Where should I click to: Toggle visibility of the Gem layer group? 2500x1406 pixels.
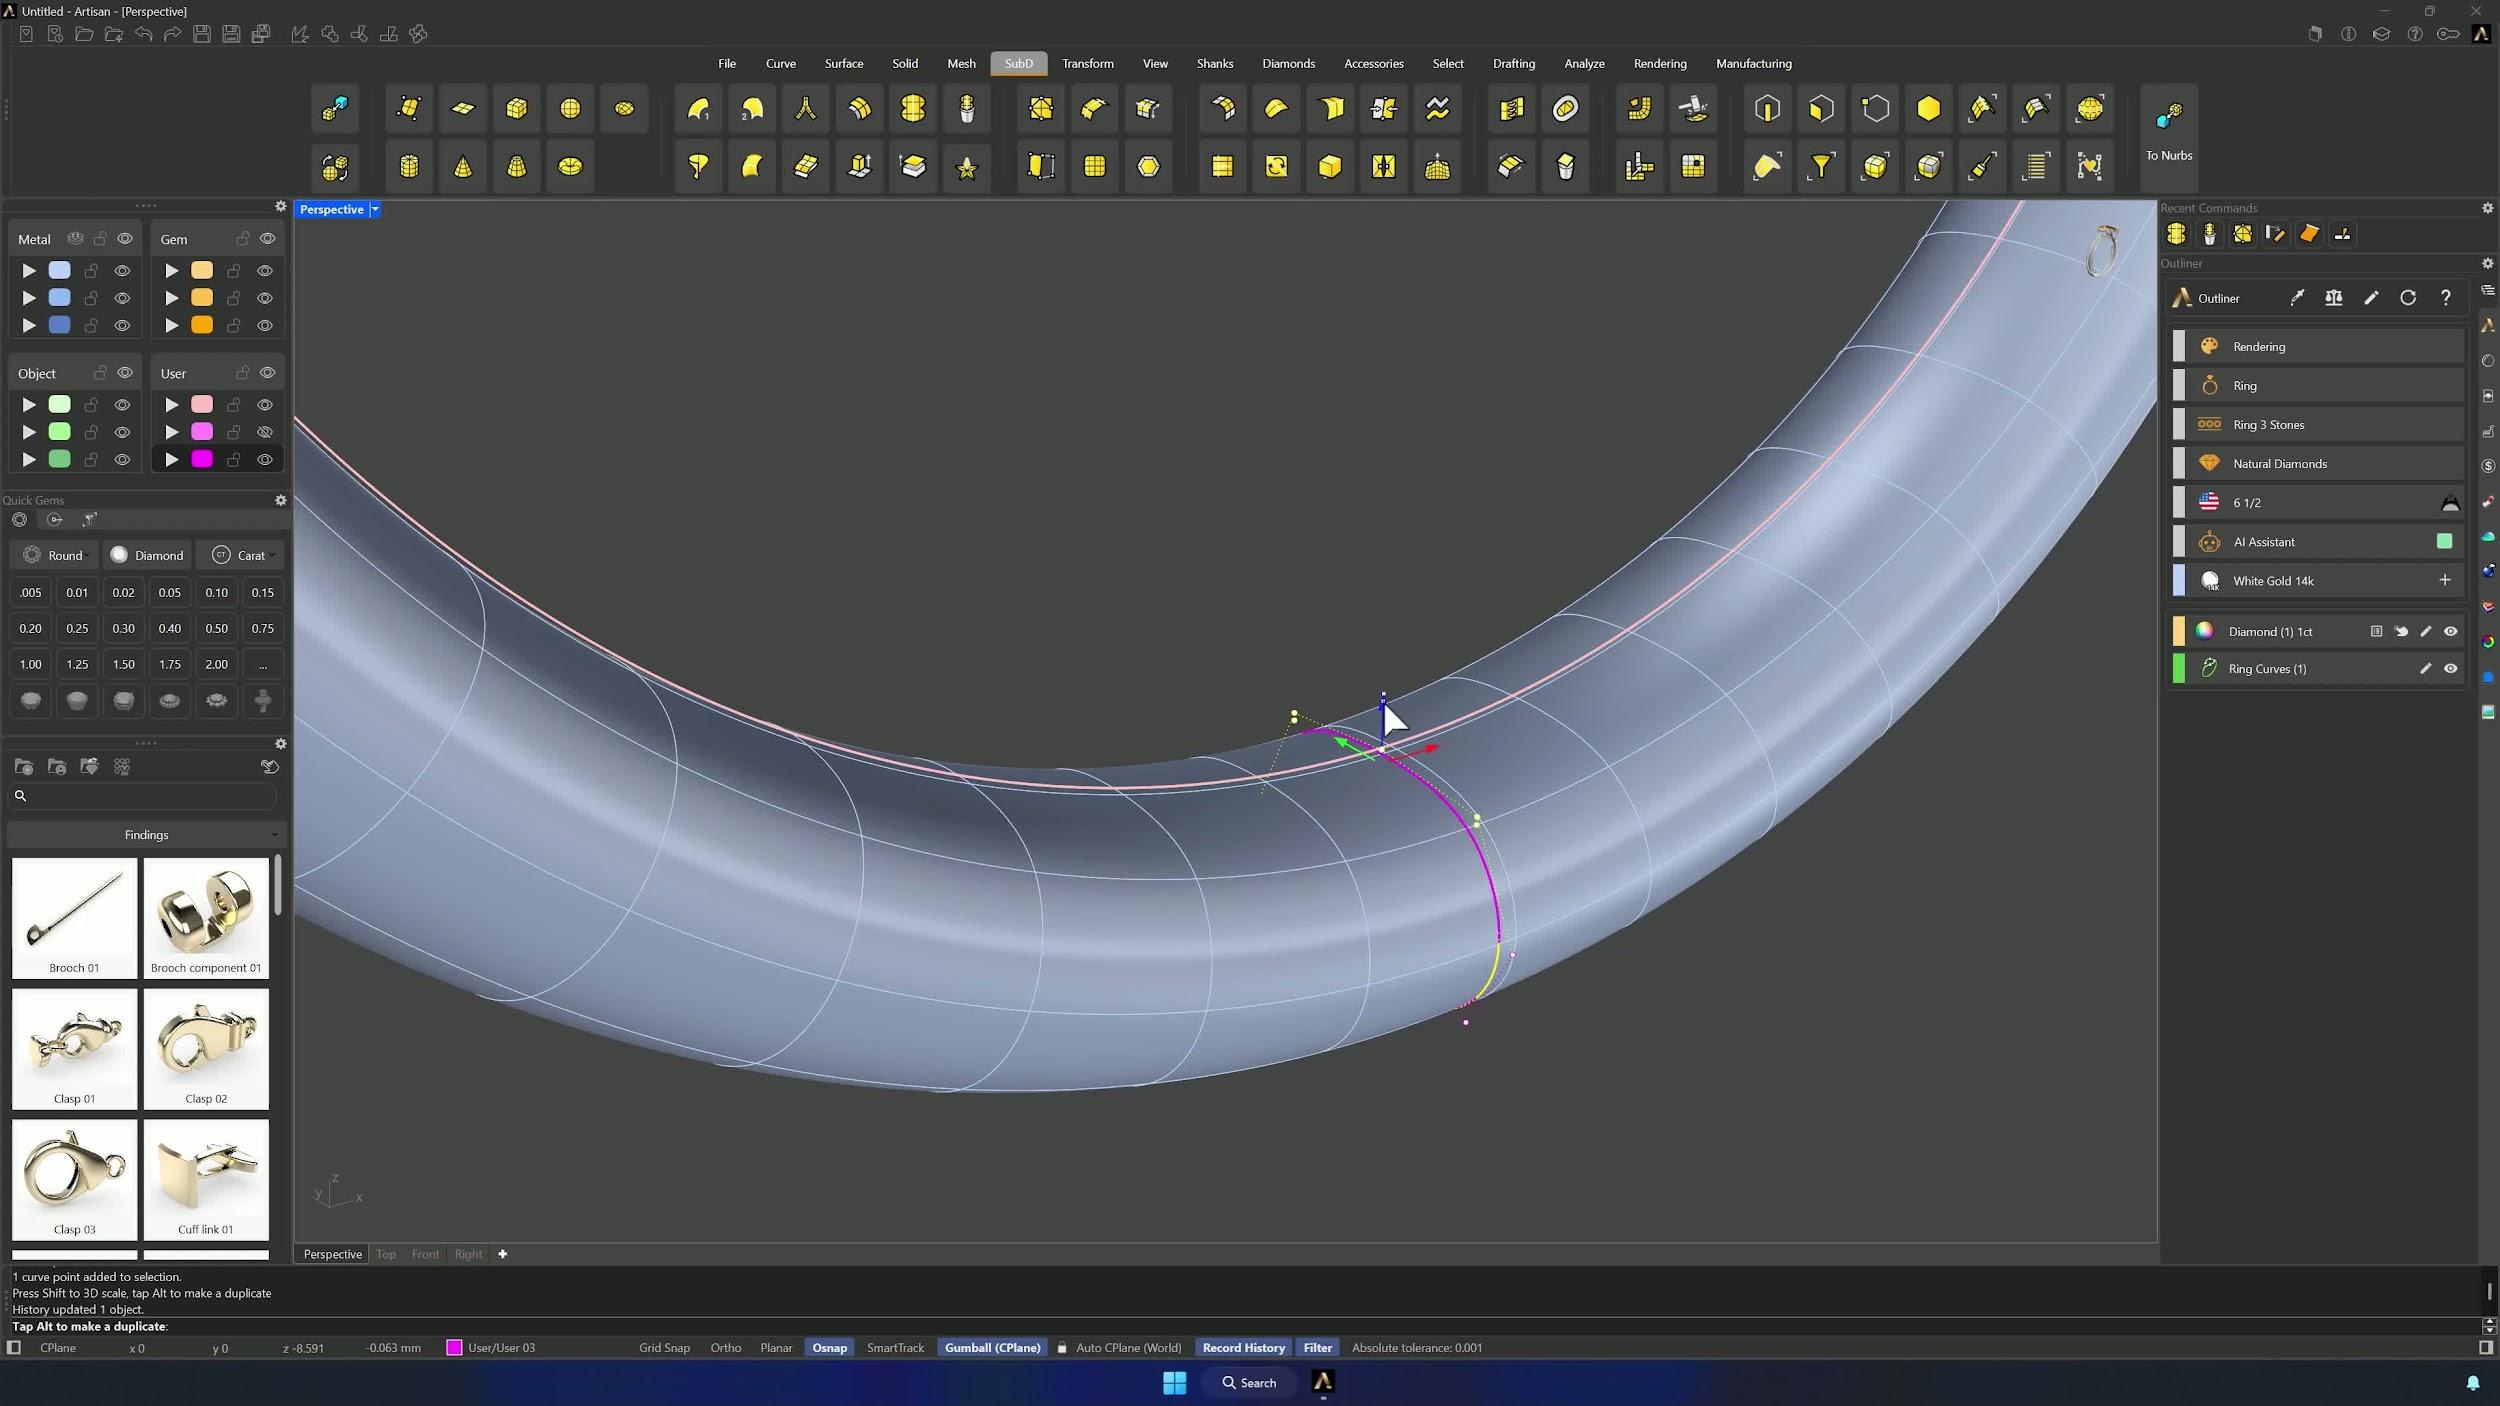click(267, 239)
